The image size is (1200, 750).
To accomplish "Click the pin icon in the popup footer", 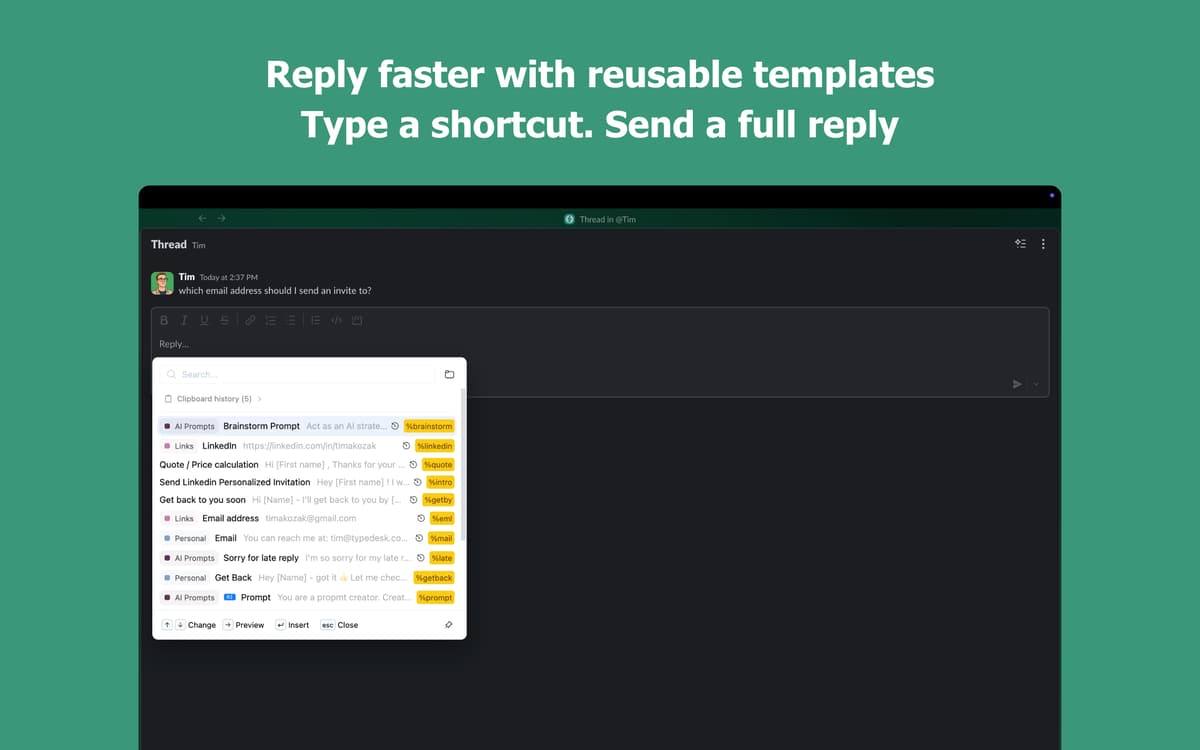I will coord(448,625).
